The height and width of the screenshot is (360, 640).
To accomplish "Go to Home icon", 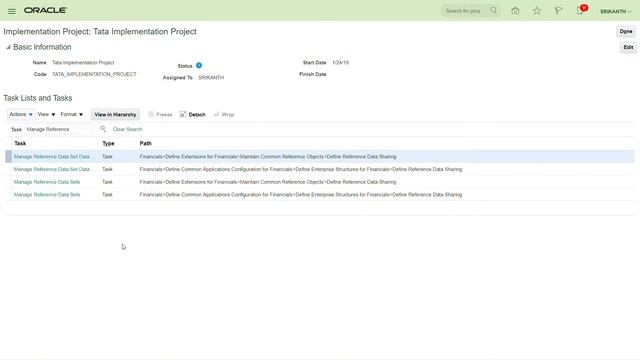I will tap(515, 11).
